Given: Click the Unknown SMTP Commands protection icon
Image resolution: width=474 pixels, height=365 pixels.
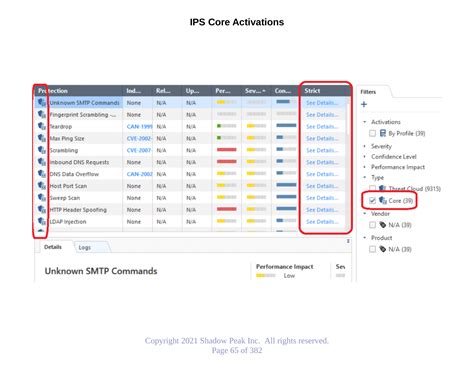Looking at the screenshot, I should [x=42, y=102].
